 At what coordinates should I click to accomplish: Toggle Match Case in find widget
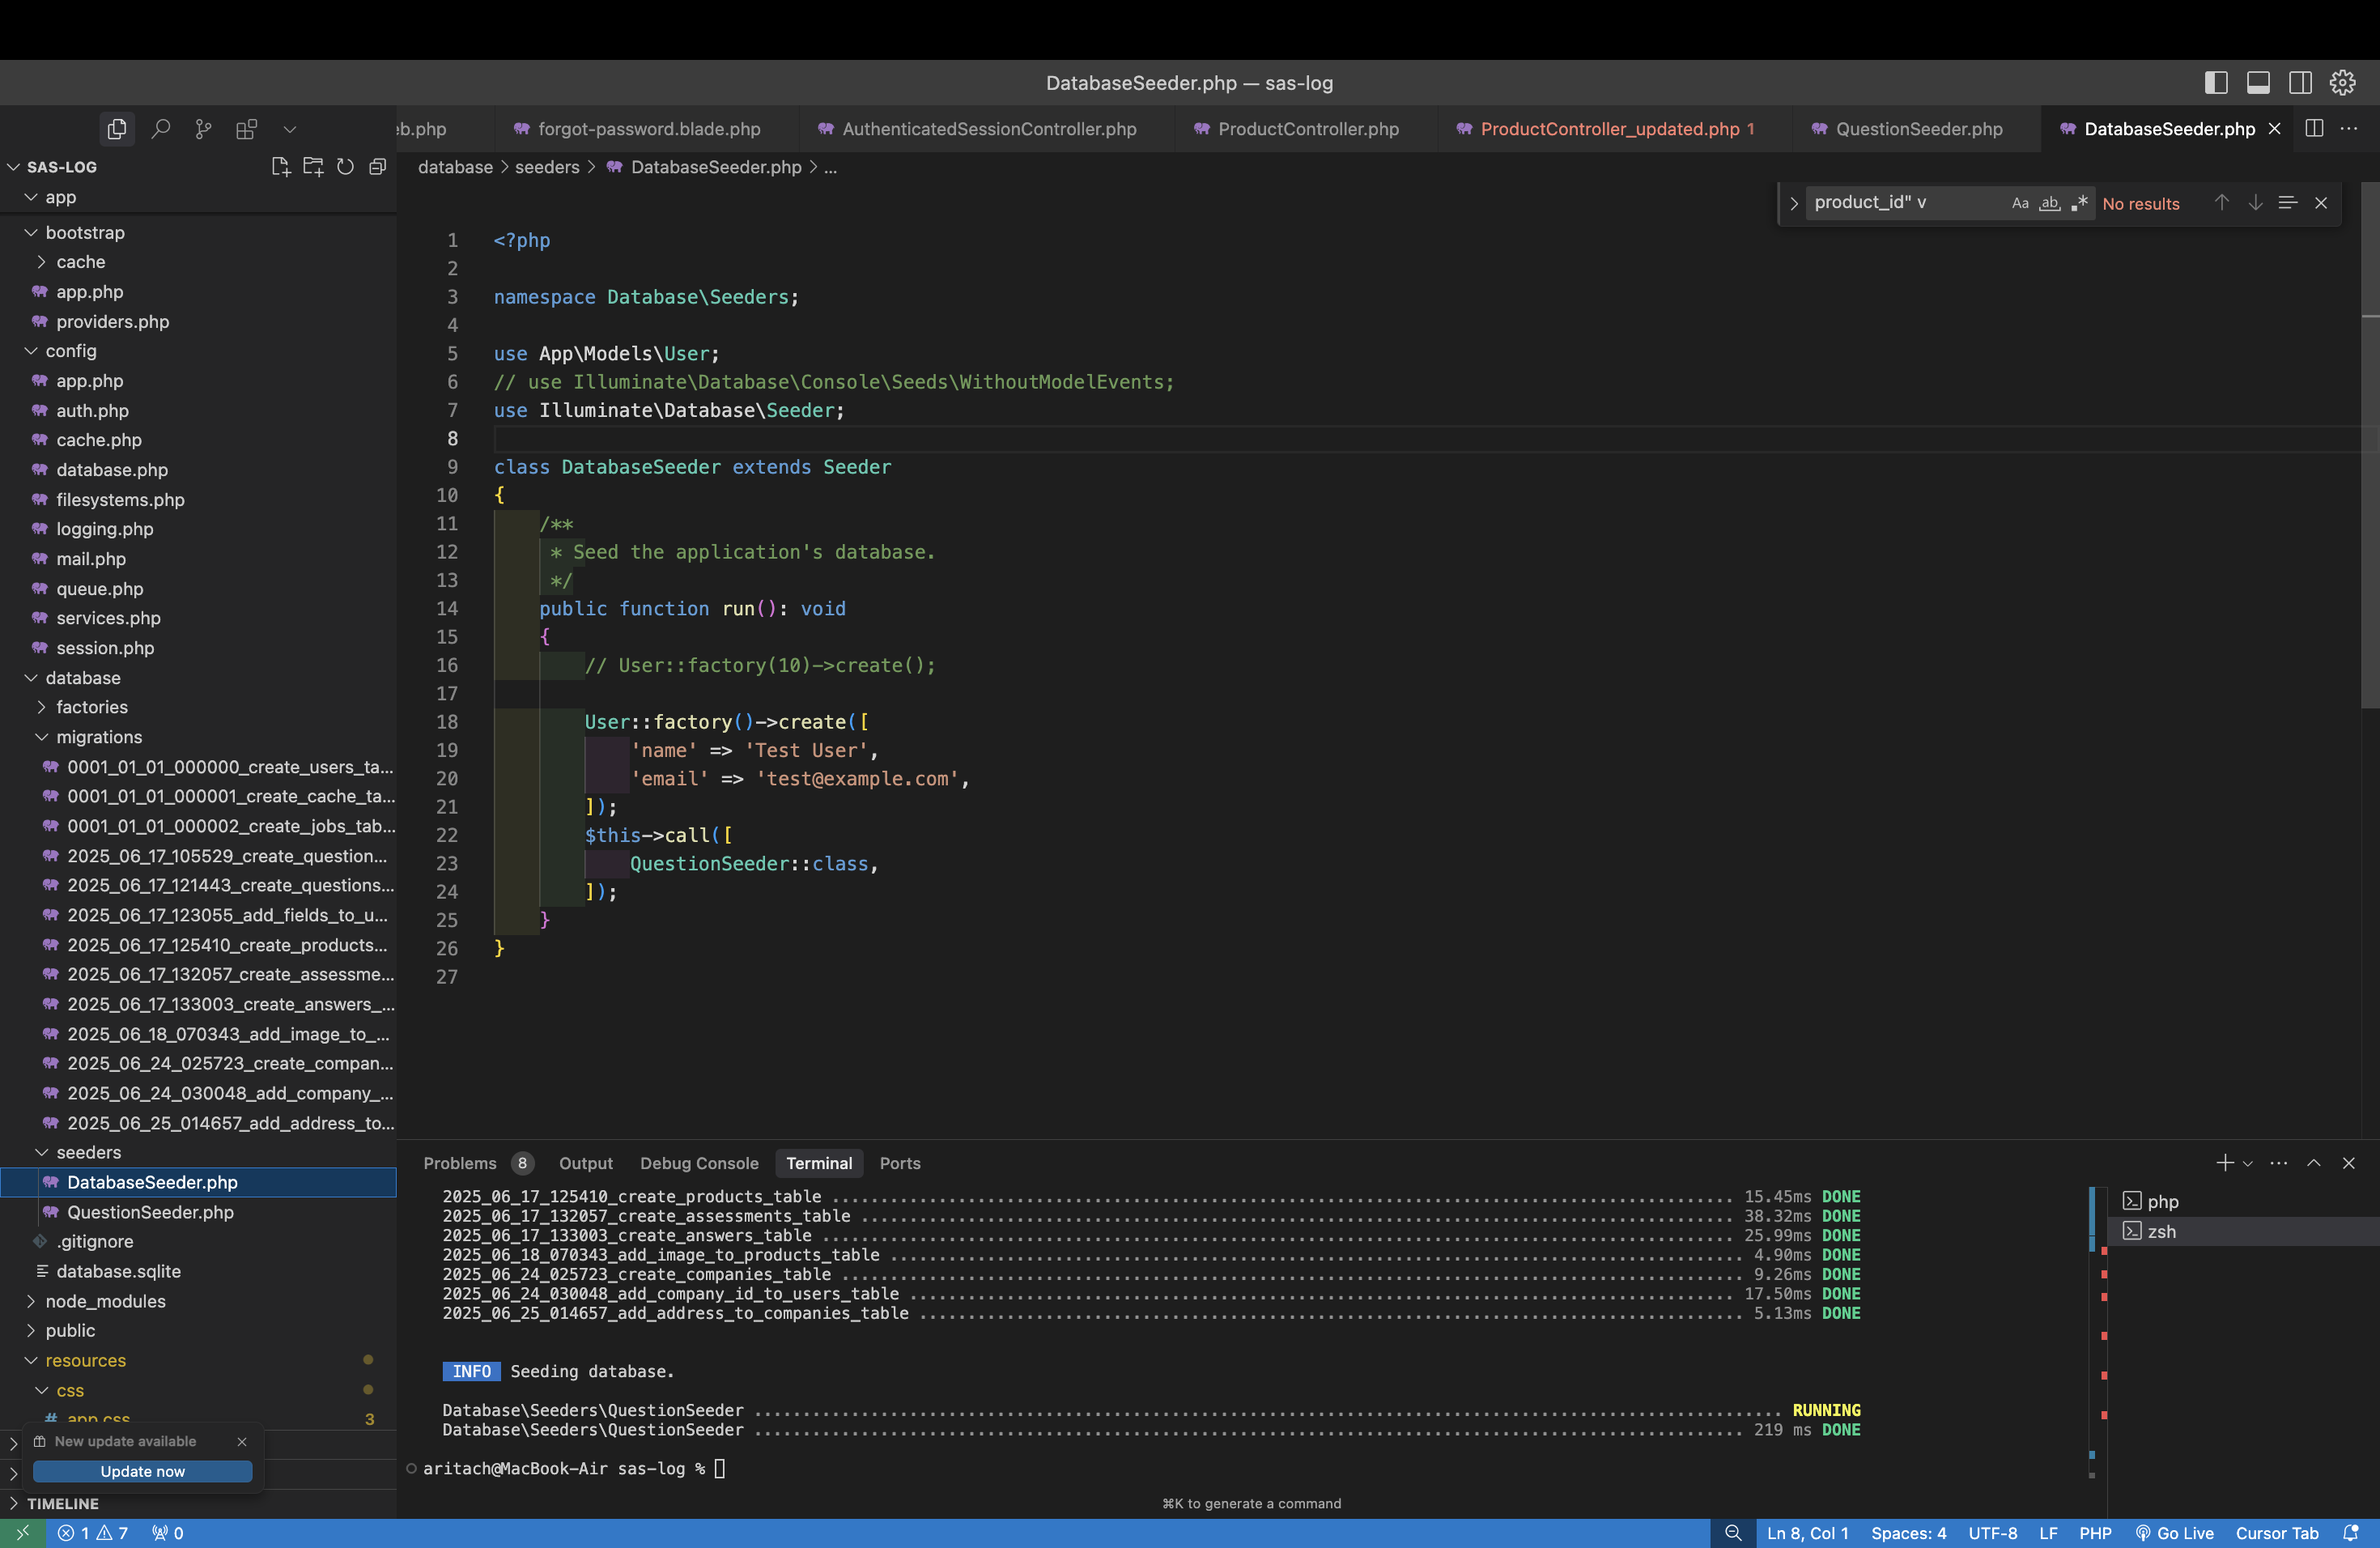pyautogui.click(x=2020, y=203)
